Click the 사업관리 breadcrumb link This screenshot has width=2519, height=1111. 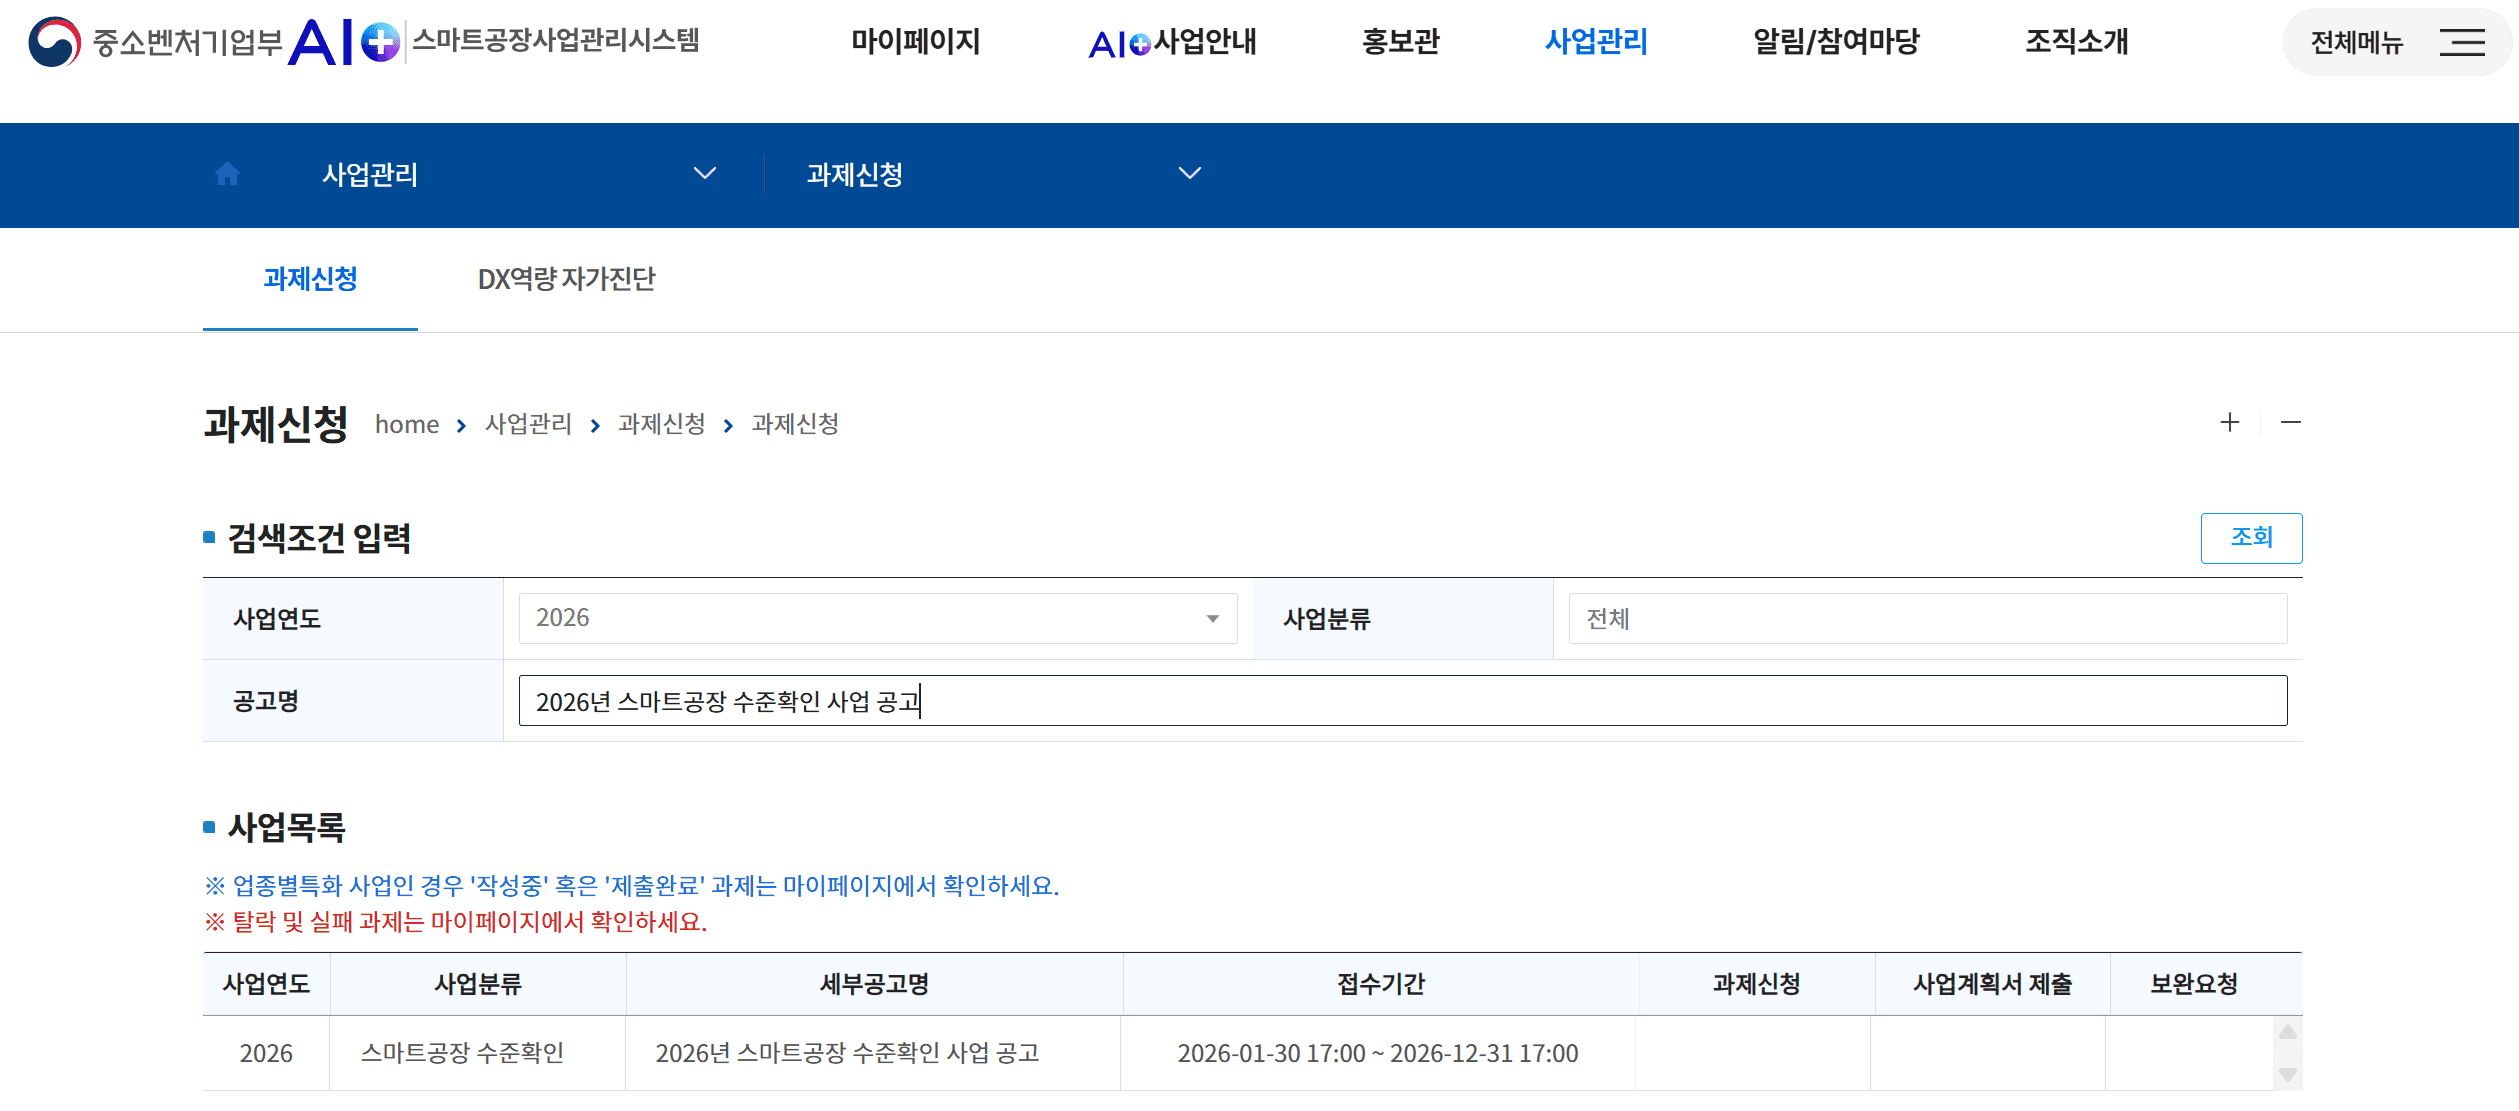coord(528,424)
